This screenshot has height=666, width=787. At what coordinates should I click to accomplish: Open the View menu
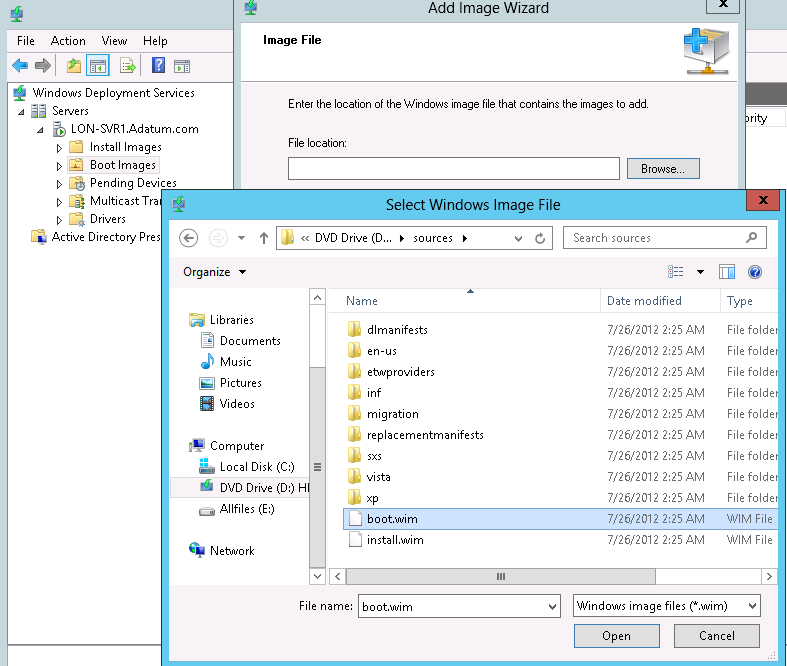click(x=114, y=41)
